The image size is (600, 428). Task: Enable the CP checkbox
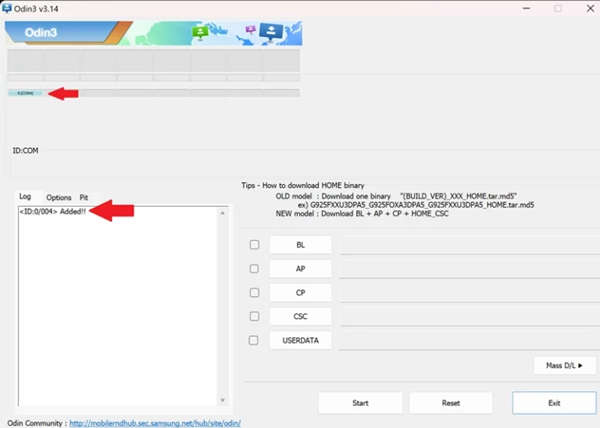pos(254,293)
